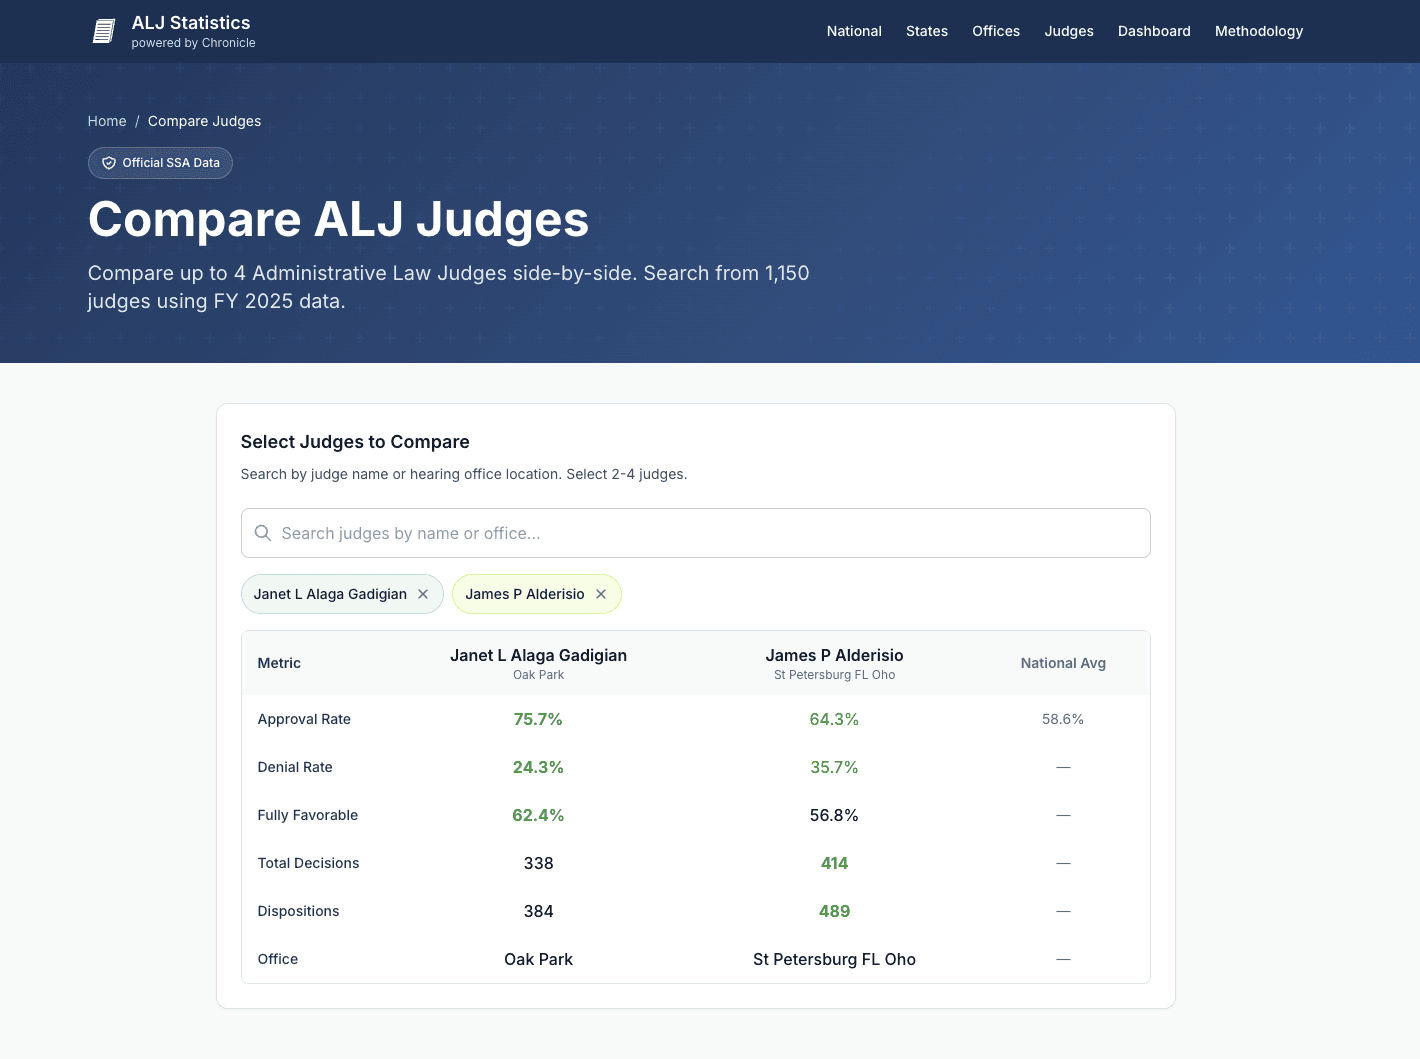Click the 75.7% approval rate value
1420x1059 pixels.
pyautogui.click(x=538, y=719)
